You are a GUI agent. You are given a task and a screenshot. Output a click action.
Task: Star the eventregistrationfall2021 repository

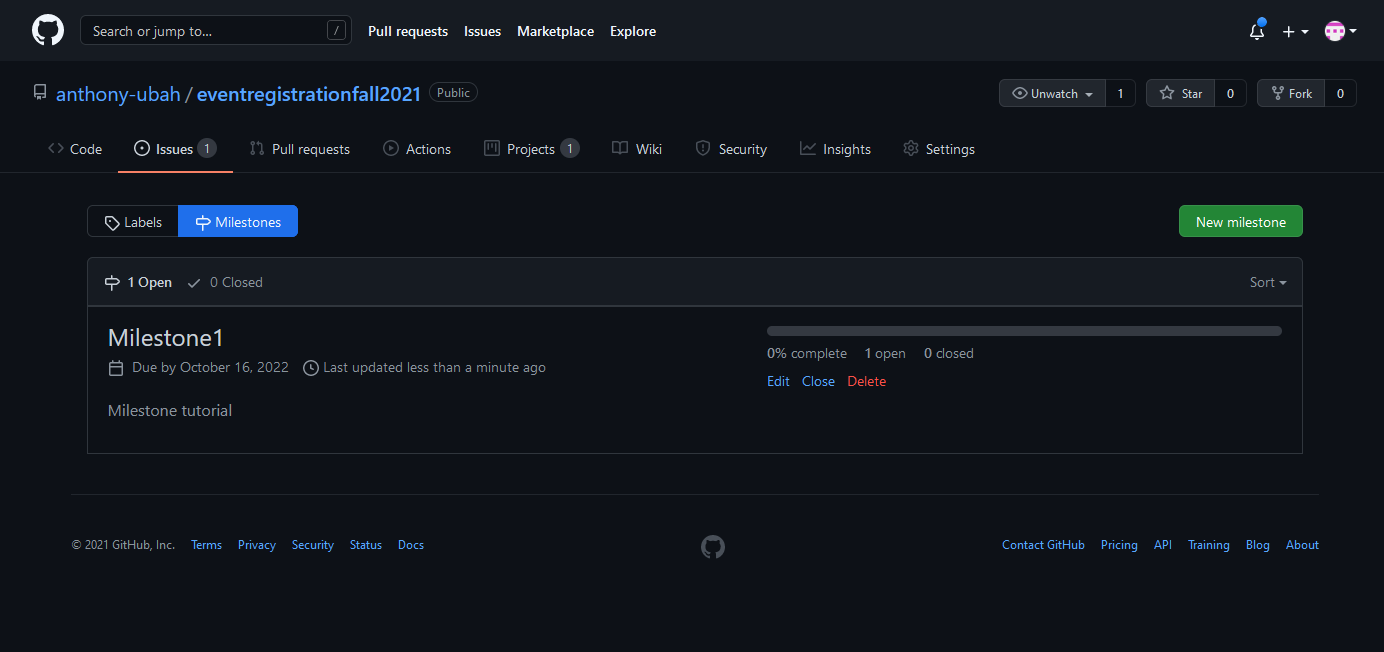(1181, 93)
